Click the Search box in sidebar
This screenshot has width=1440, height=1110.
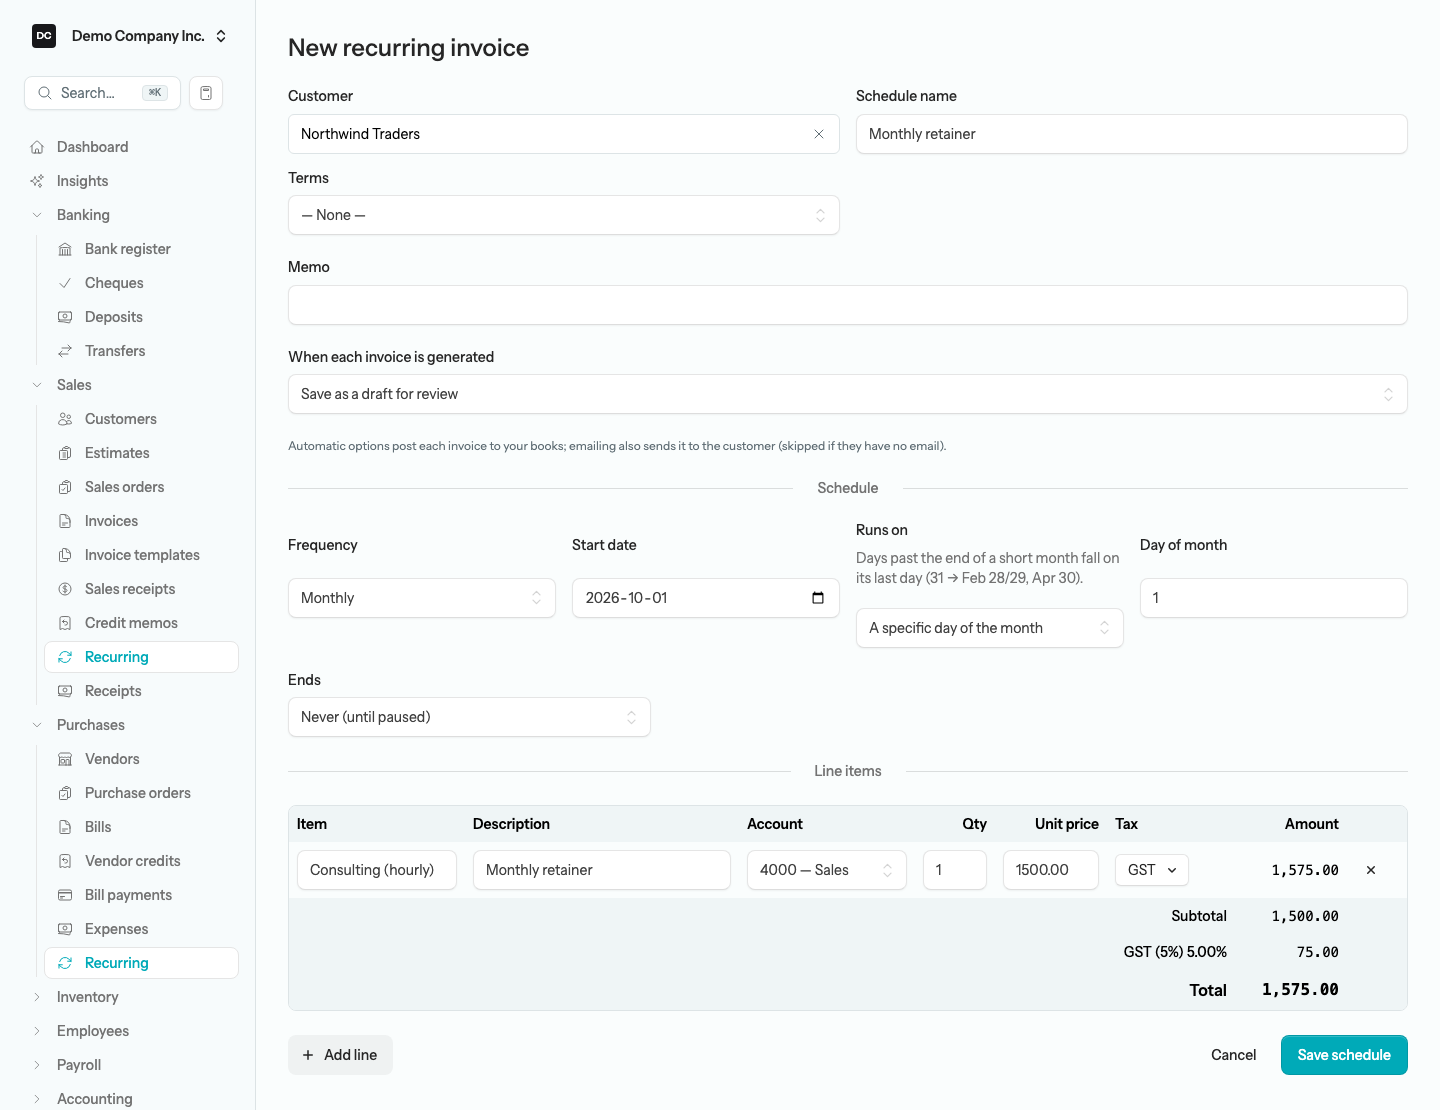coord(102,93)
